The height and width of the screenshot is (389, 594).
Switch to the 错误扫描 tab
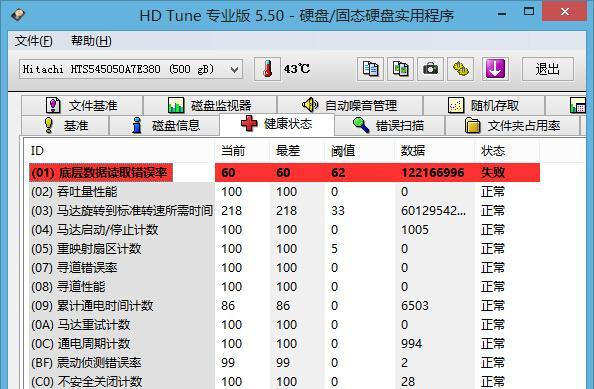tap(389, 125)
